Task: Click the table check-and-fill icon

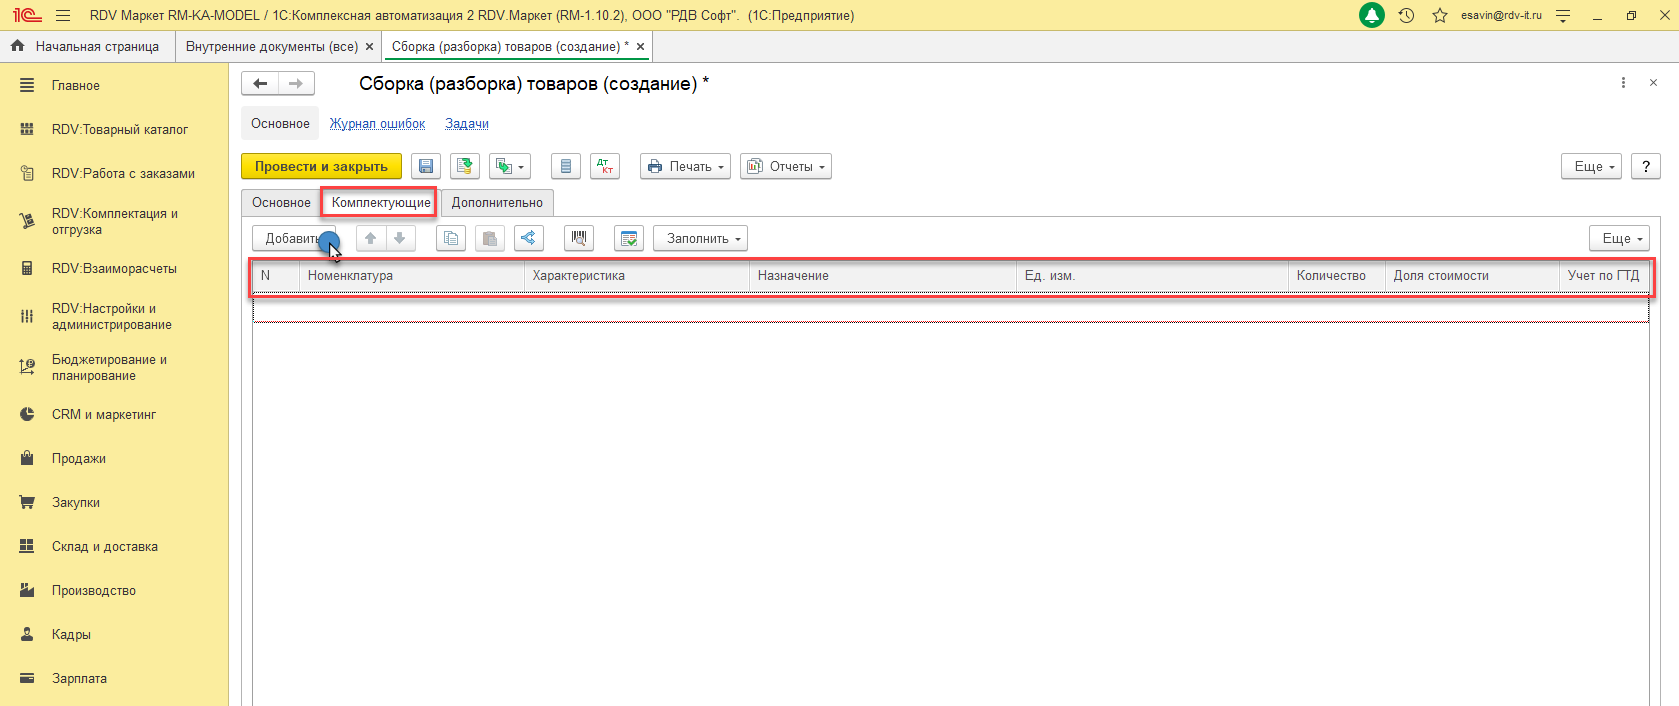Action: coord(629,238)
